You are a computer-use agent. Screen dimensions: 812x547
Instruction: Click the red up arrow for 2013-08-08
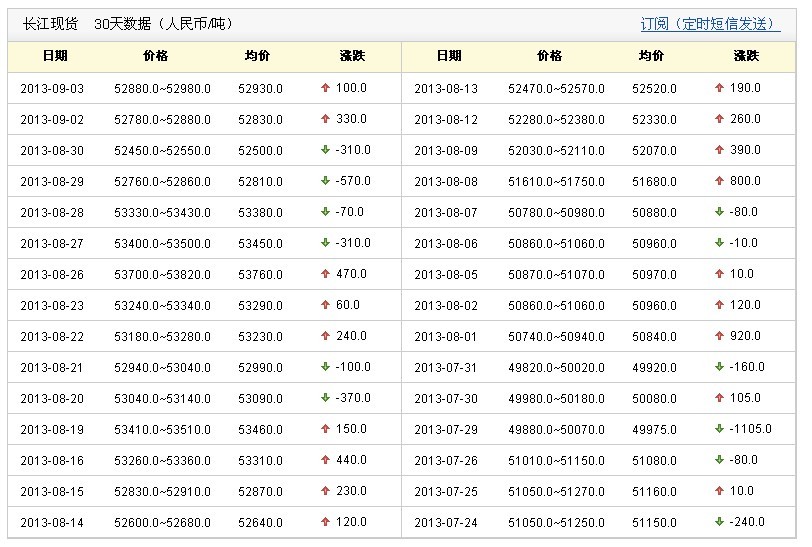pos(719,181)
